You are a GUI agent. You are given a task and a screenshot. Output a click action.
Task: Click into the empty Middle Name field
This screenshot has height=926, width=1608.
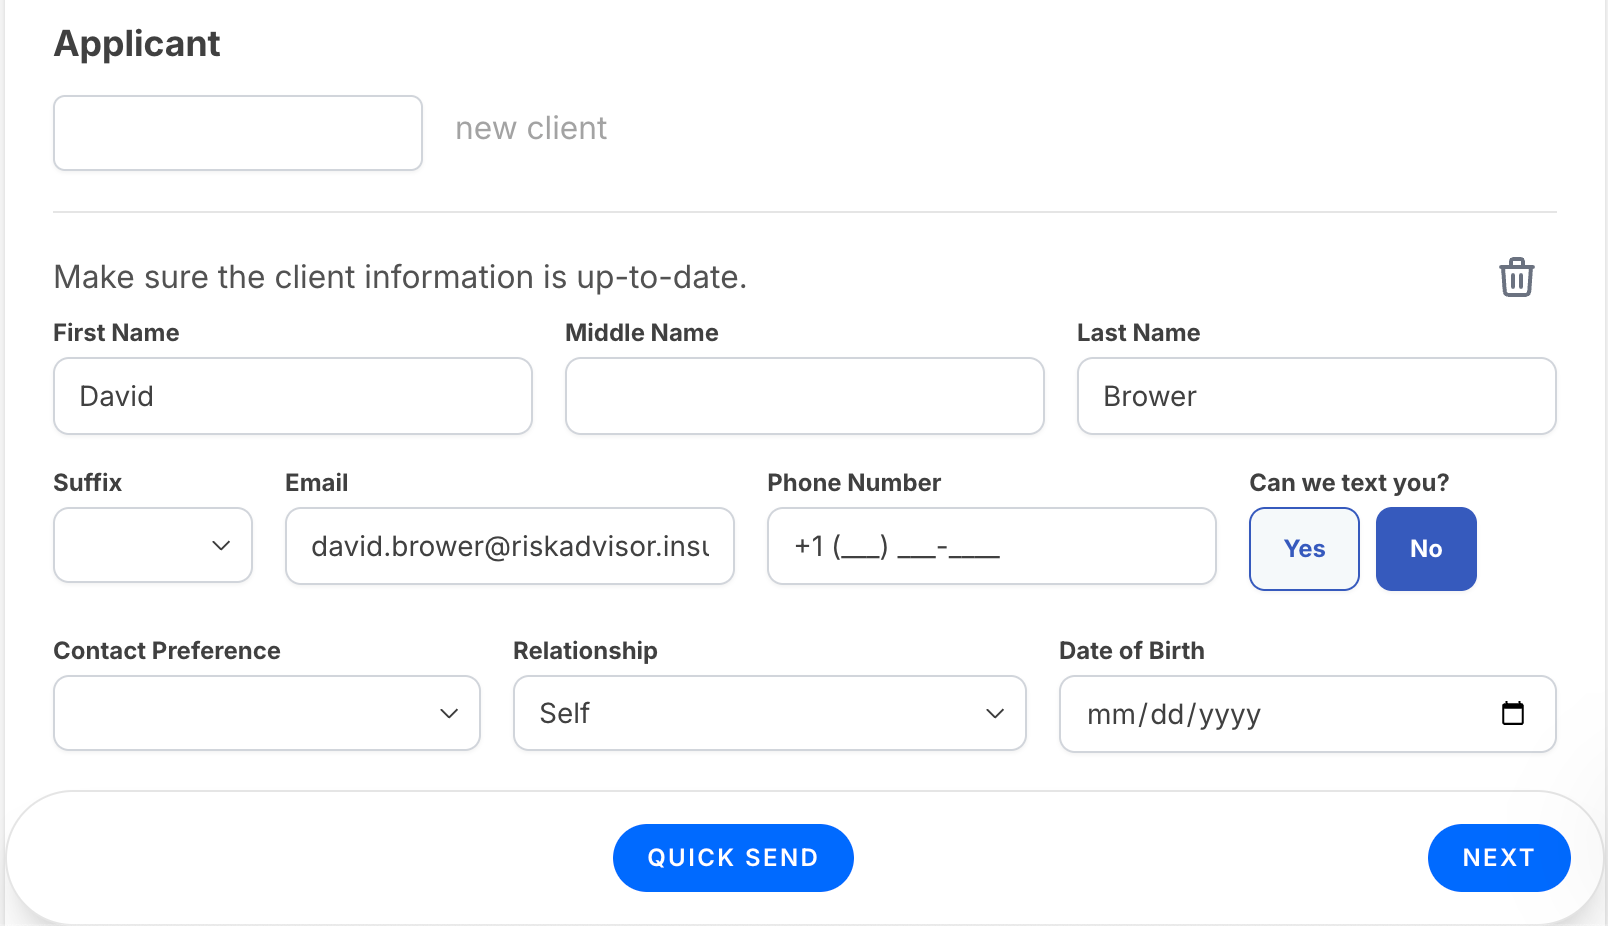click(805, 396)
